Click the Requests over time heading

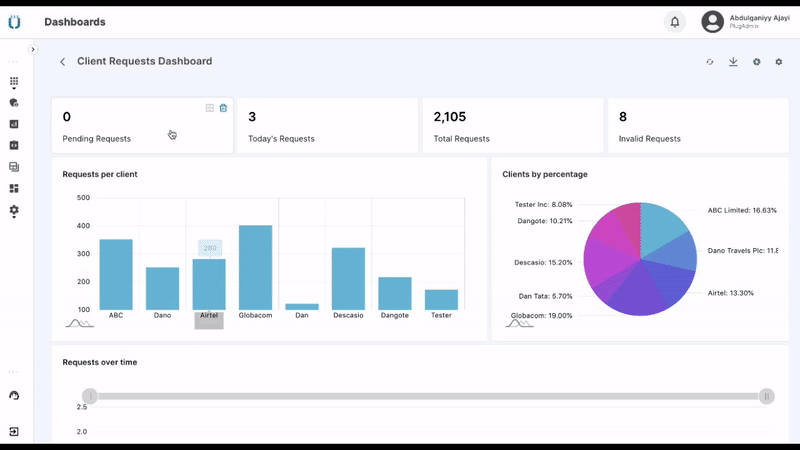click(x=99, y=362)
